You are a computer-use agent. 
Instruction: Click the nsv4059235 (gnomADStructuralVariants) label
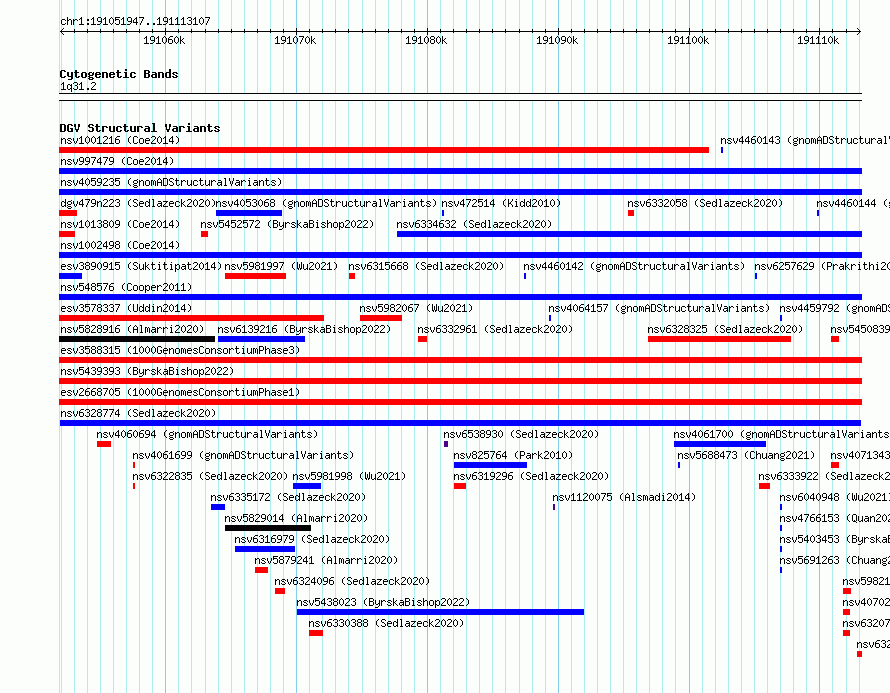(171, 182)
